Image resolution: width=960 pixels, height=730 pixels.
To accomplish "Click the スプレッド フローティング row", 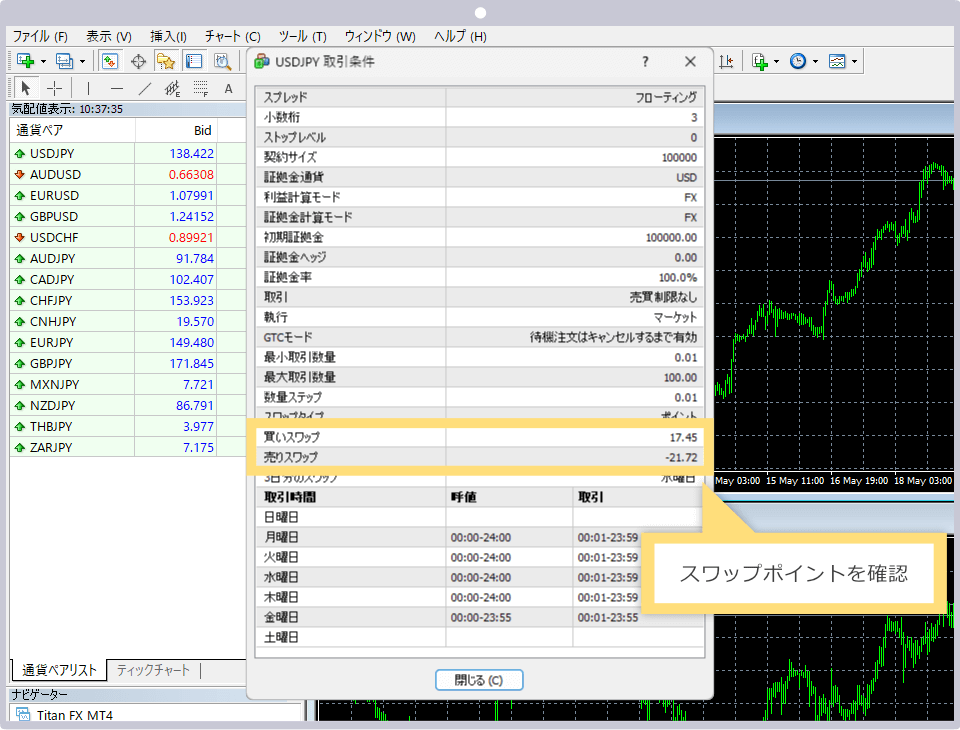I will pyautogui.click(x=480, y=97).
